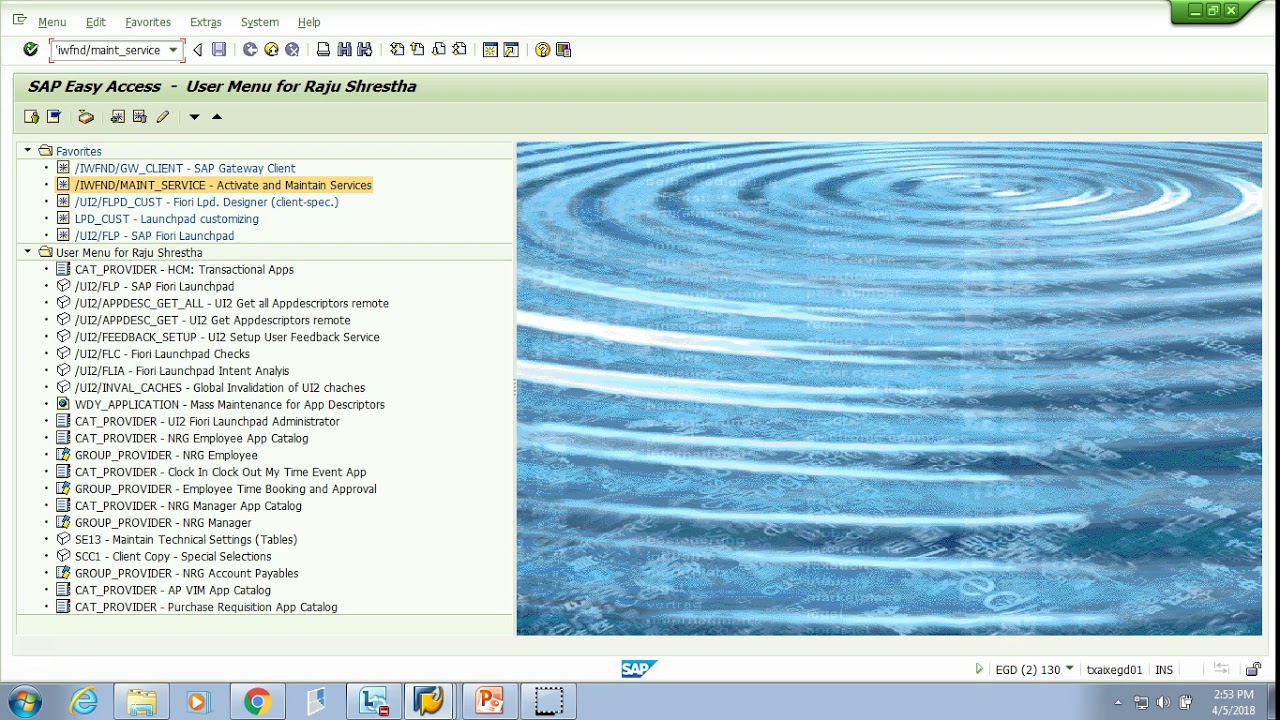Image resolution: width=1280 pixels, height=720 pixels.
Task: Select WDY_APPLICATION - Mass Maintenance for App Descriptors
Action: pyautogui.click(x=230, y=405)
